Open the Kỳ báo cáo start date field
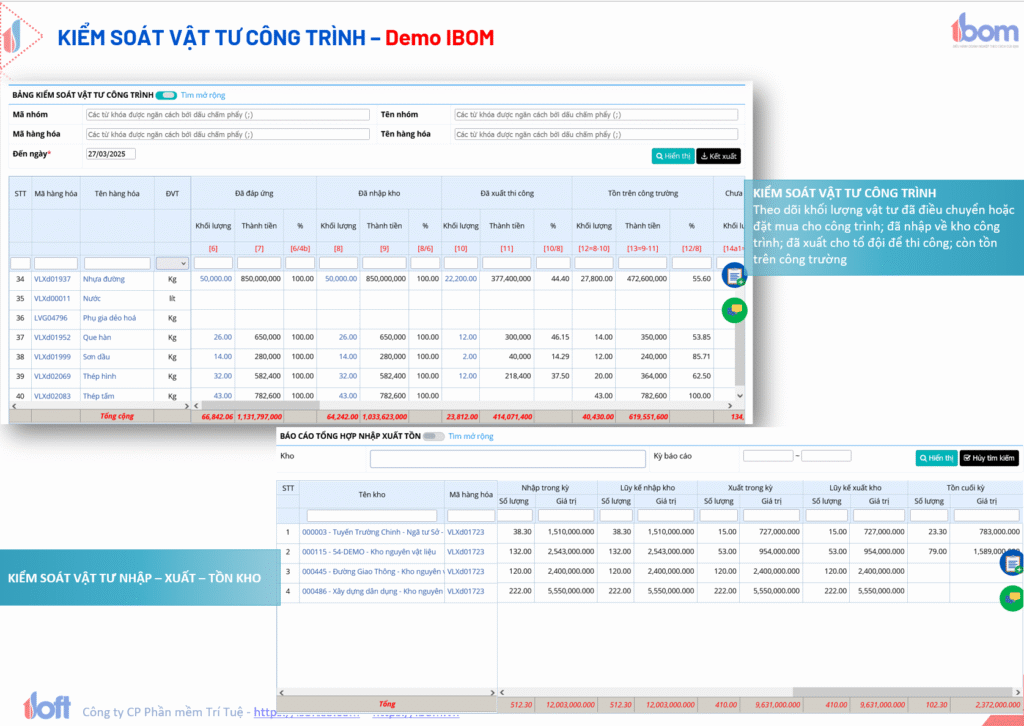The width and height of the screenshot is (1024, 726). coord(767,456)
